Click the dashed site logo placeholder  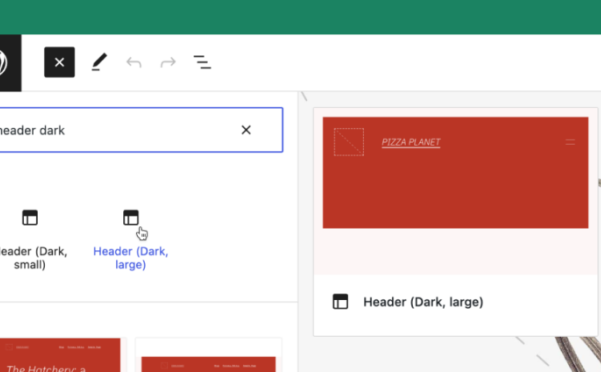click(x=349, y=142)
